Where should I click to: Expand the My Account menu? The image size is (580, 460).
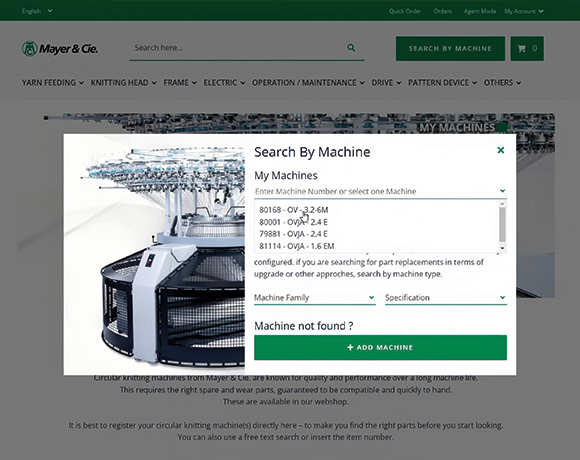524,11
